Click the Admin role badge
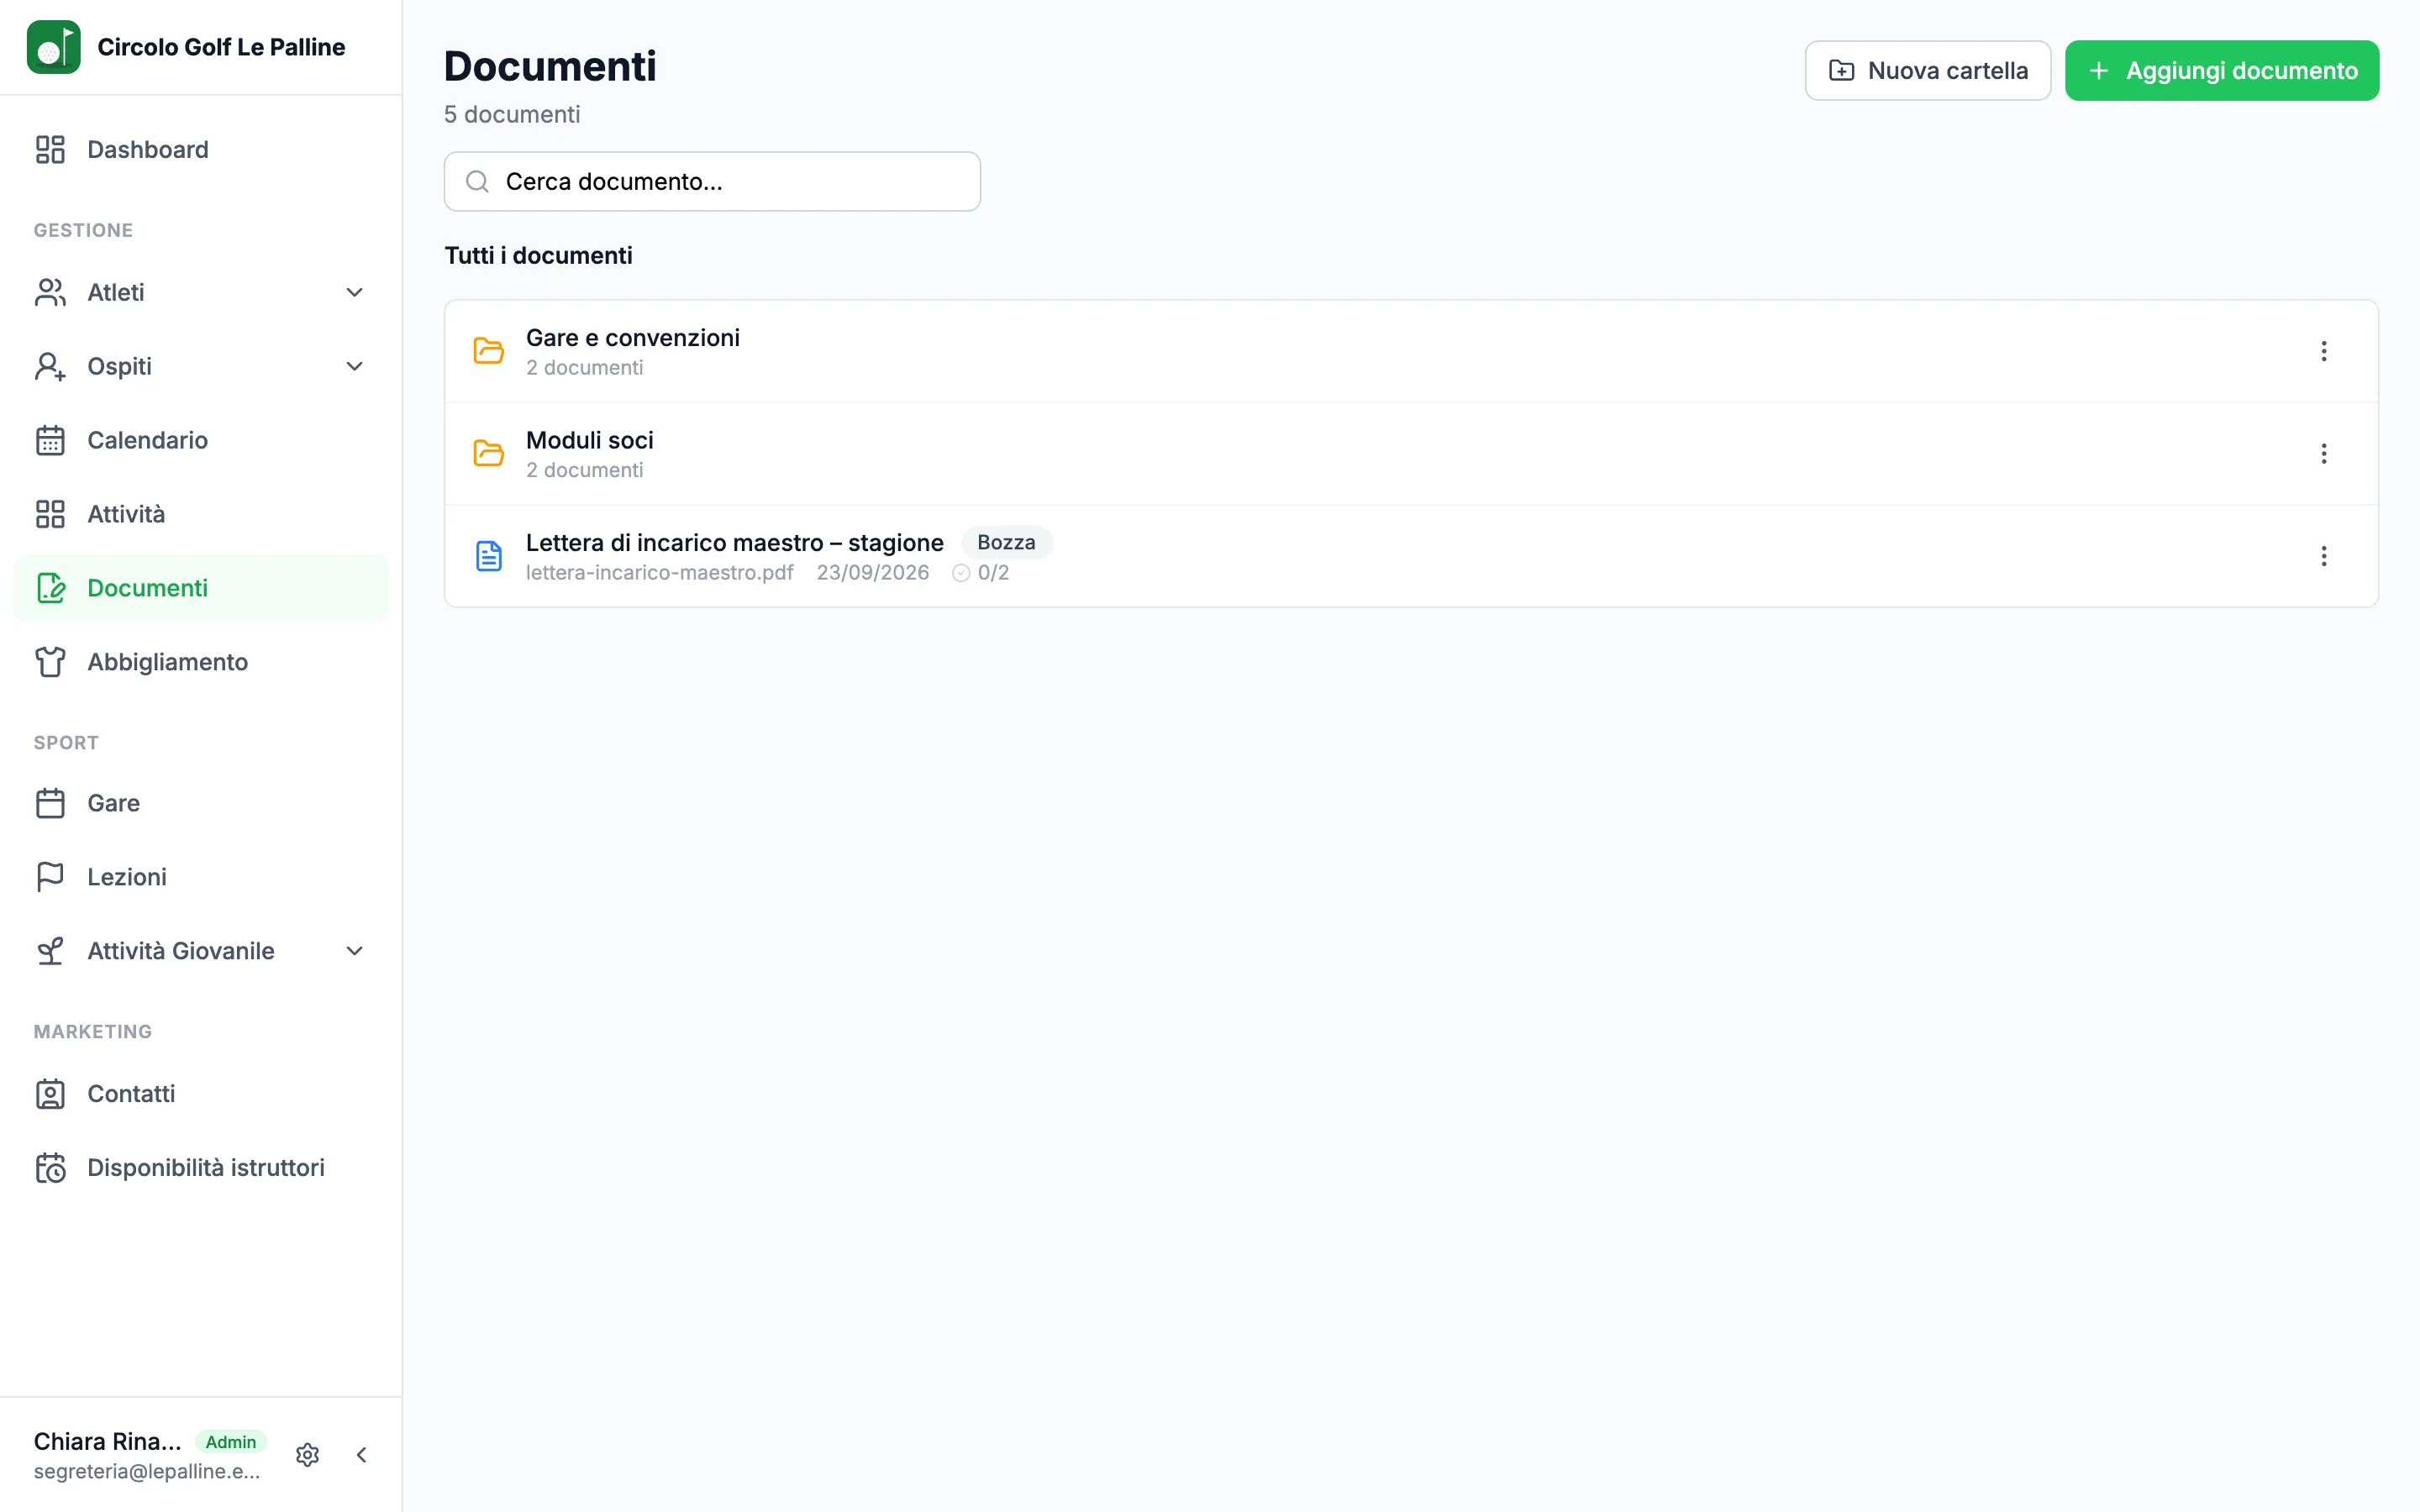2420x1512 pixels. [231, 1442]
